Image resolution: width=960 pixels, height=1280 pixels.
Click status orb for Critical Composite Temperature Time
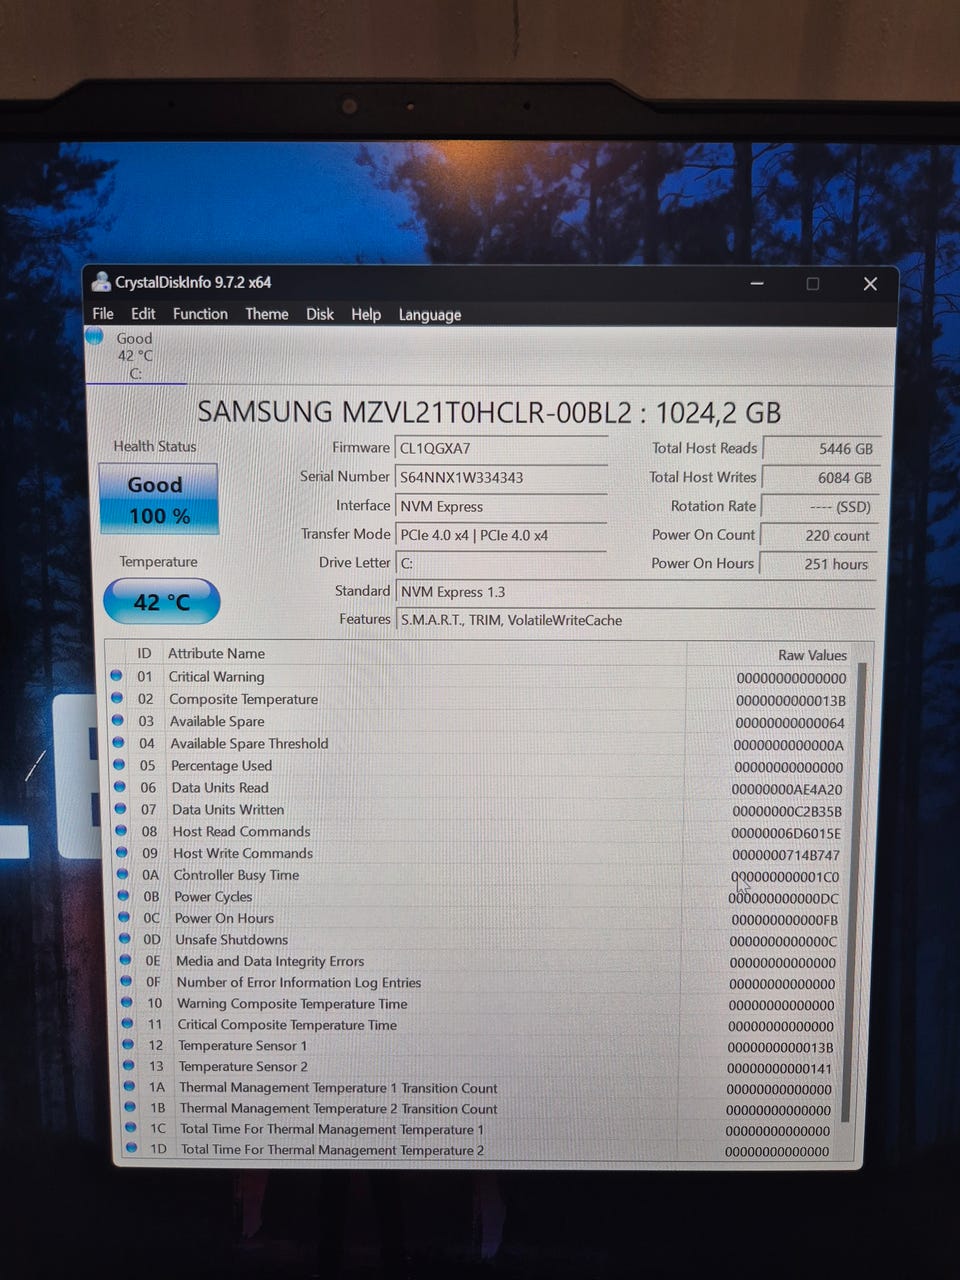[127, 1023]
